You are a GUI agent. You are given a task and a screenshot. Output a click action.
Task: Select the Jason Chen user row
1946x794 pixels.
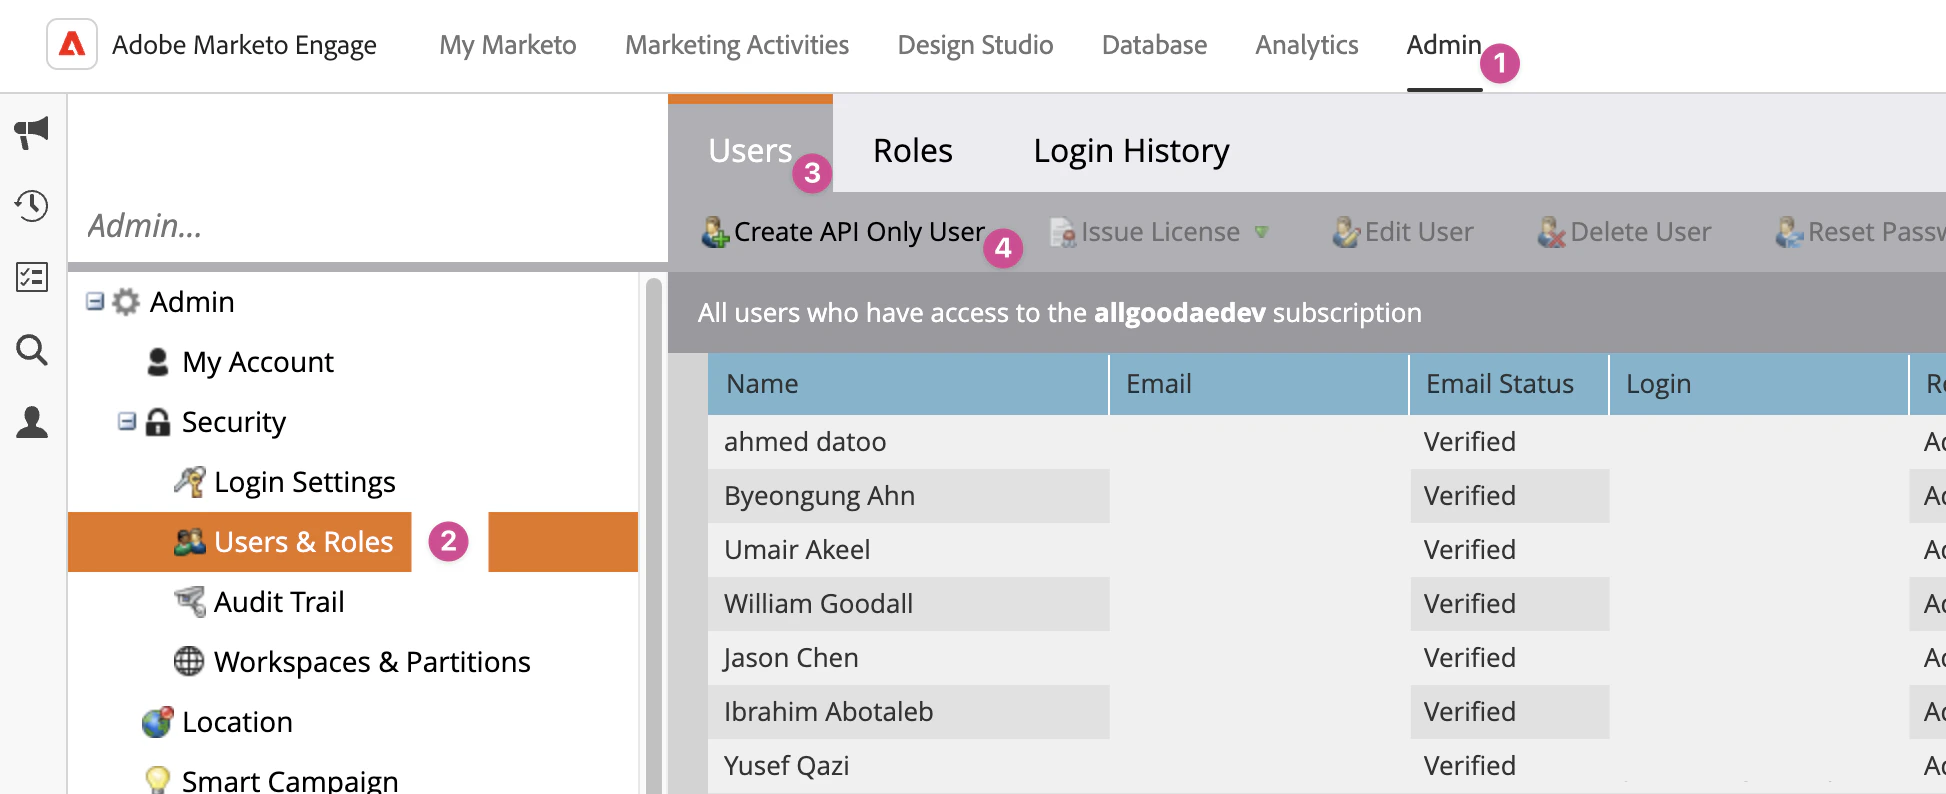[x=1327, y=658]
